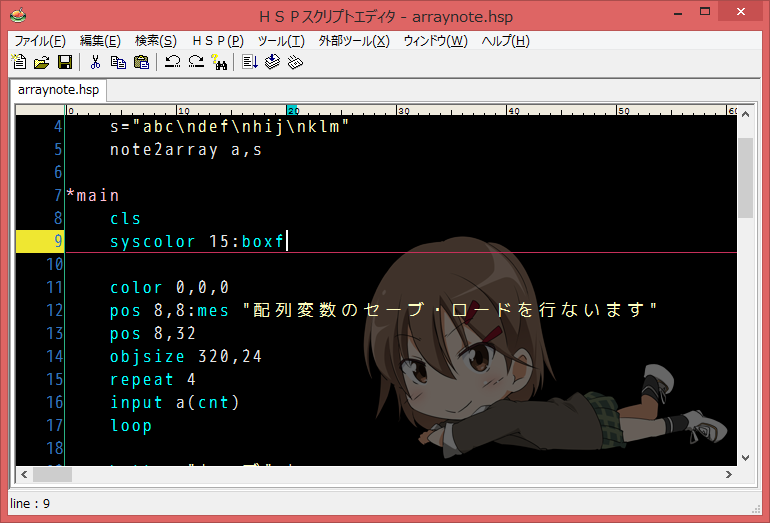Select the arraynote.hsp tab
This screenshot has width=770, height=523.
coord(59,90)
